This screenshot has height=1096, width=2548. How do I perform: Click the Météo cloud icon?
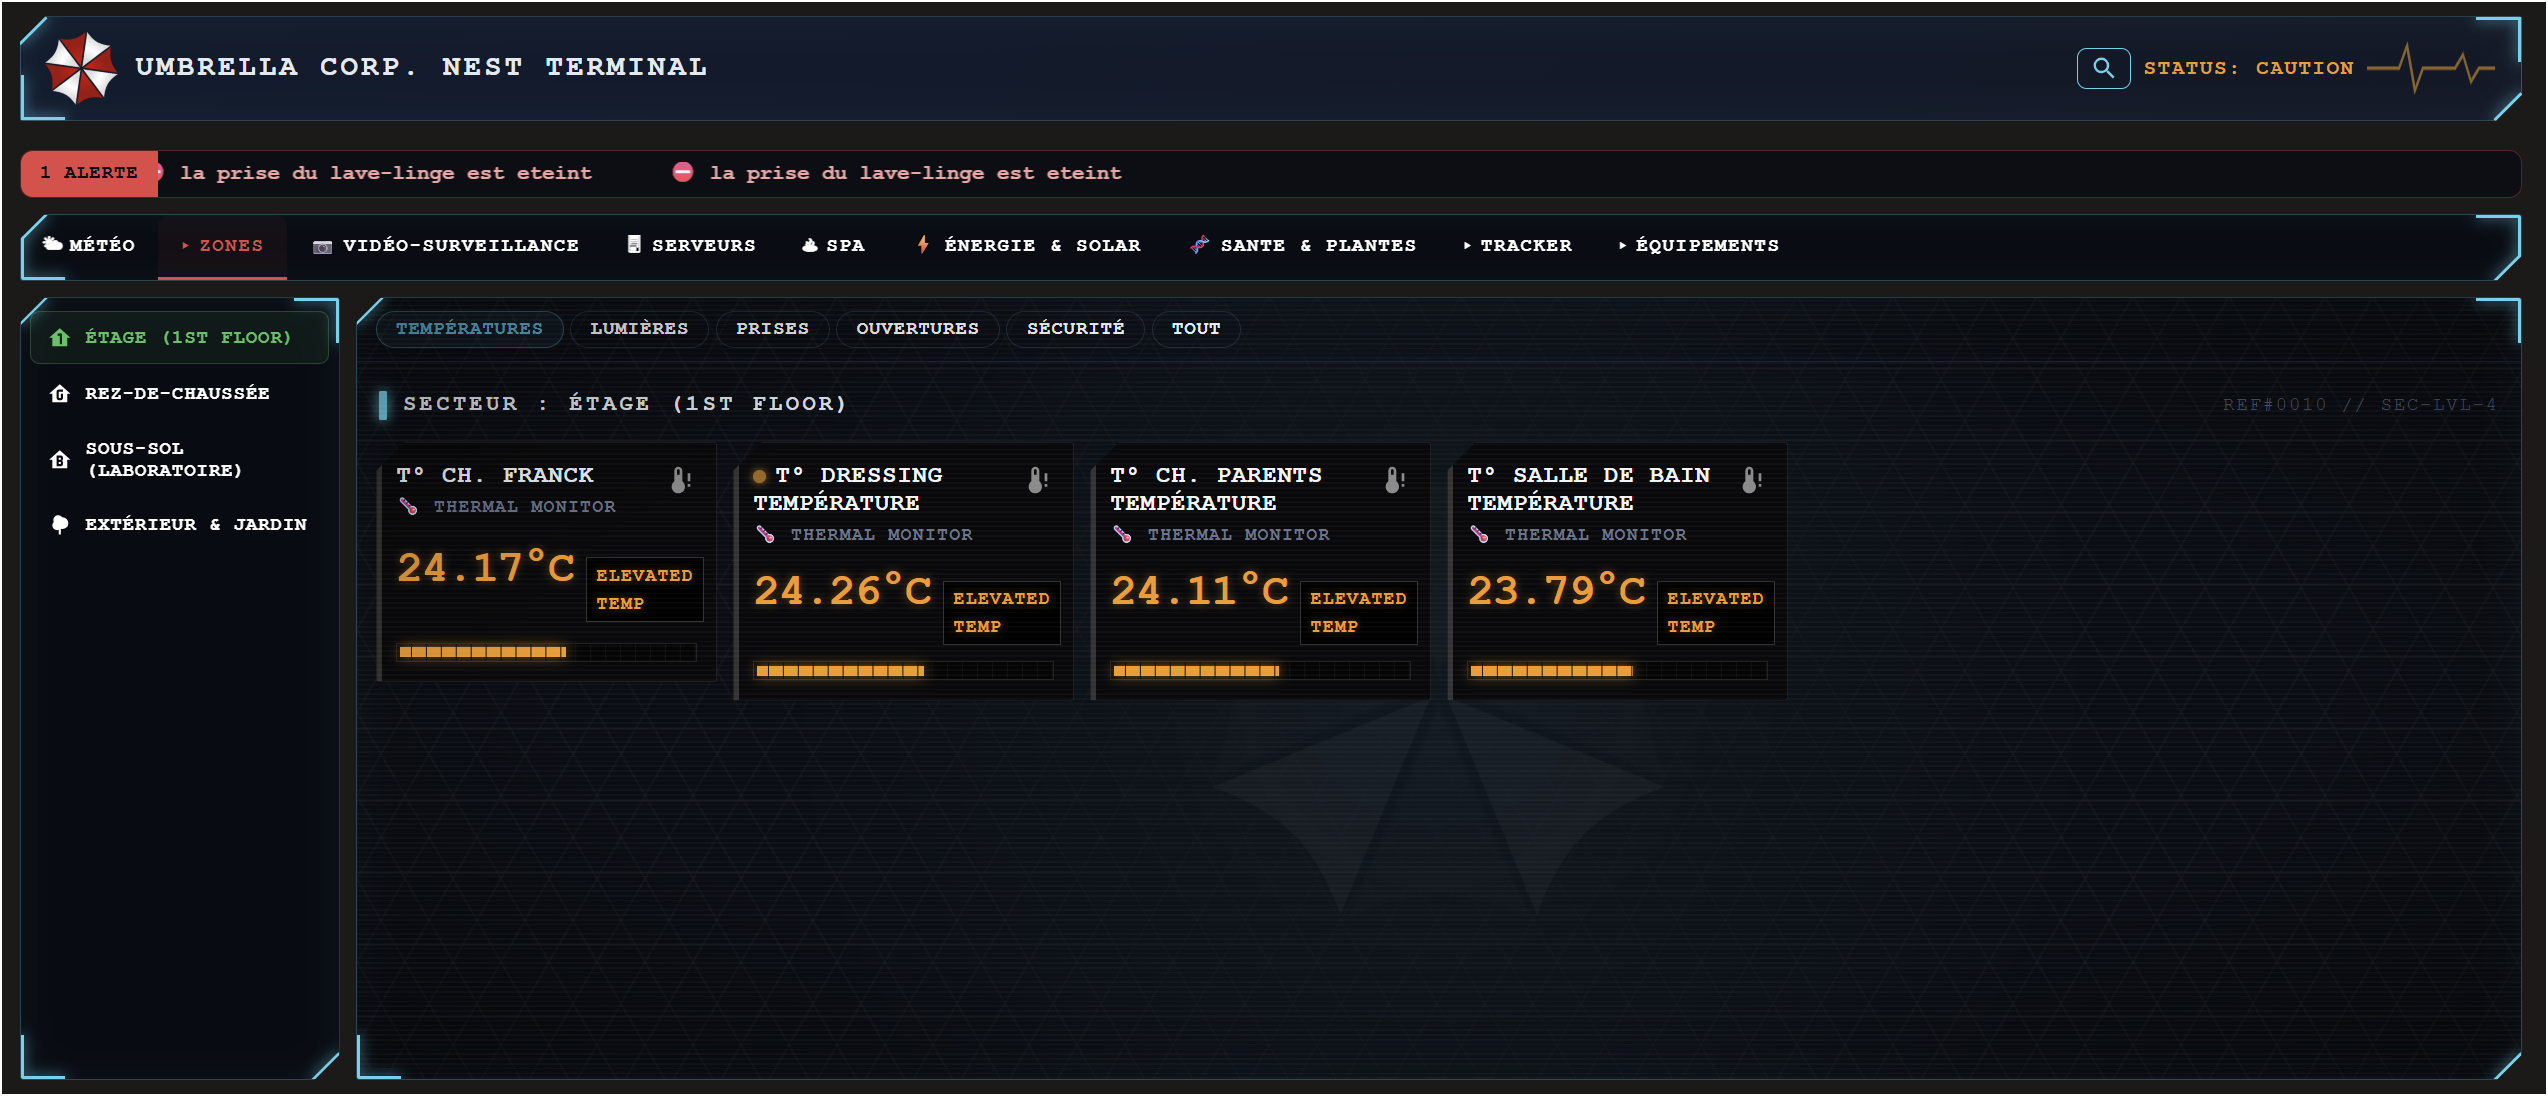pyautogui.click(x=53, y=243)
